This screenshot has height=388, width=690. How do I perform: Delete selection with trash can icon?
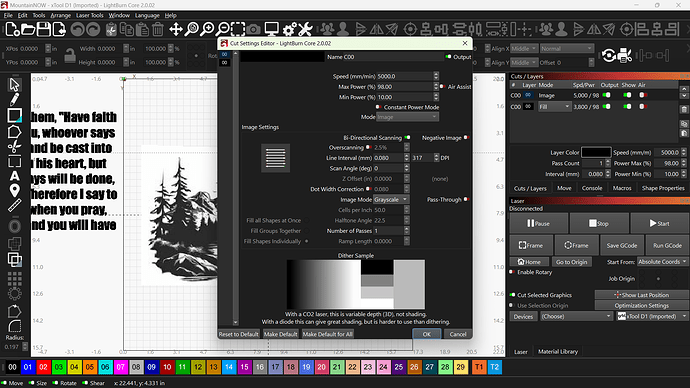158,29
